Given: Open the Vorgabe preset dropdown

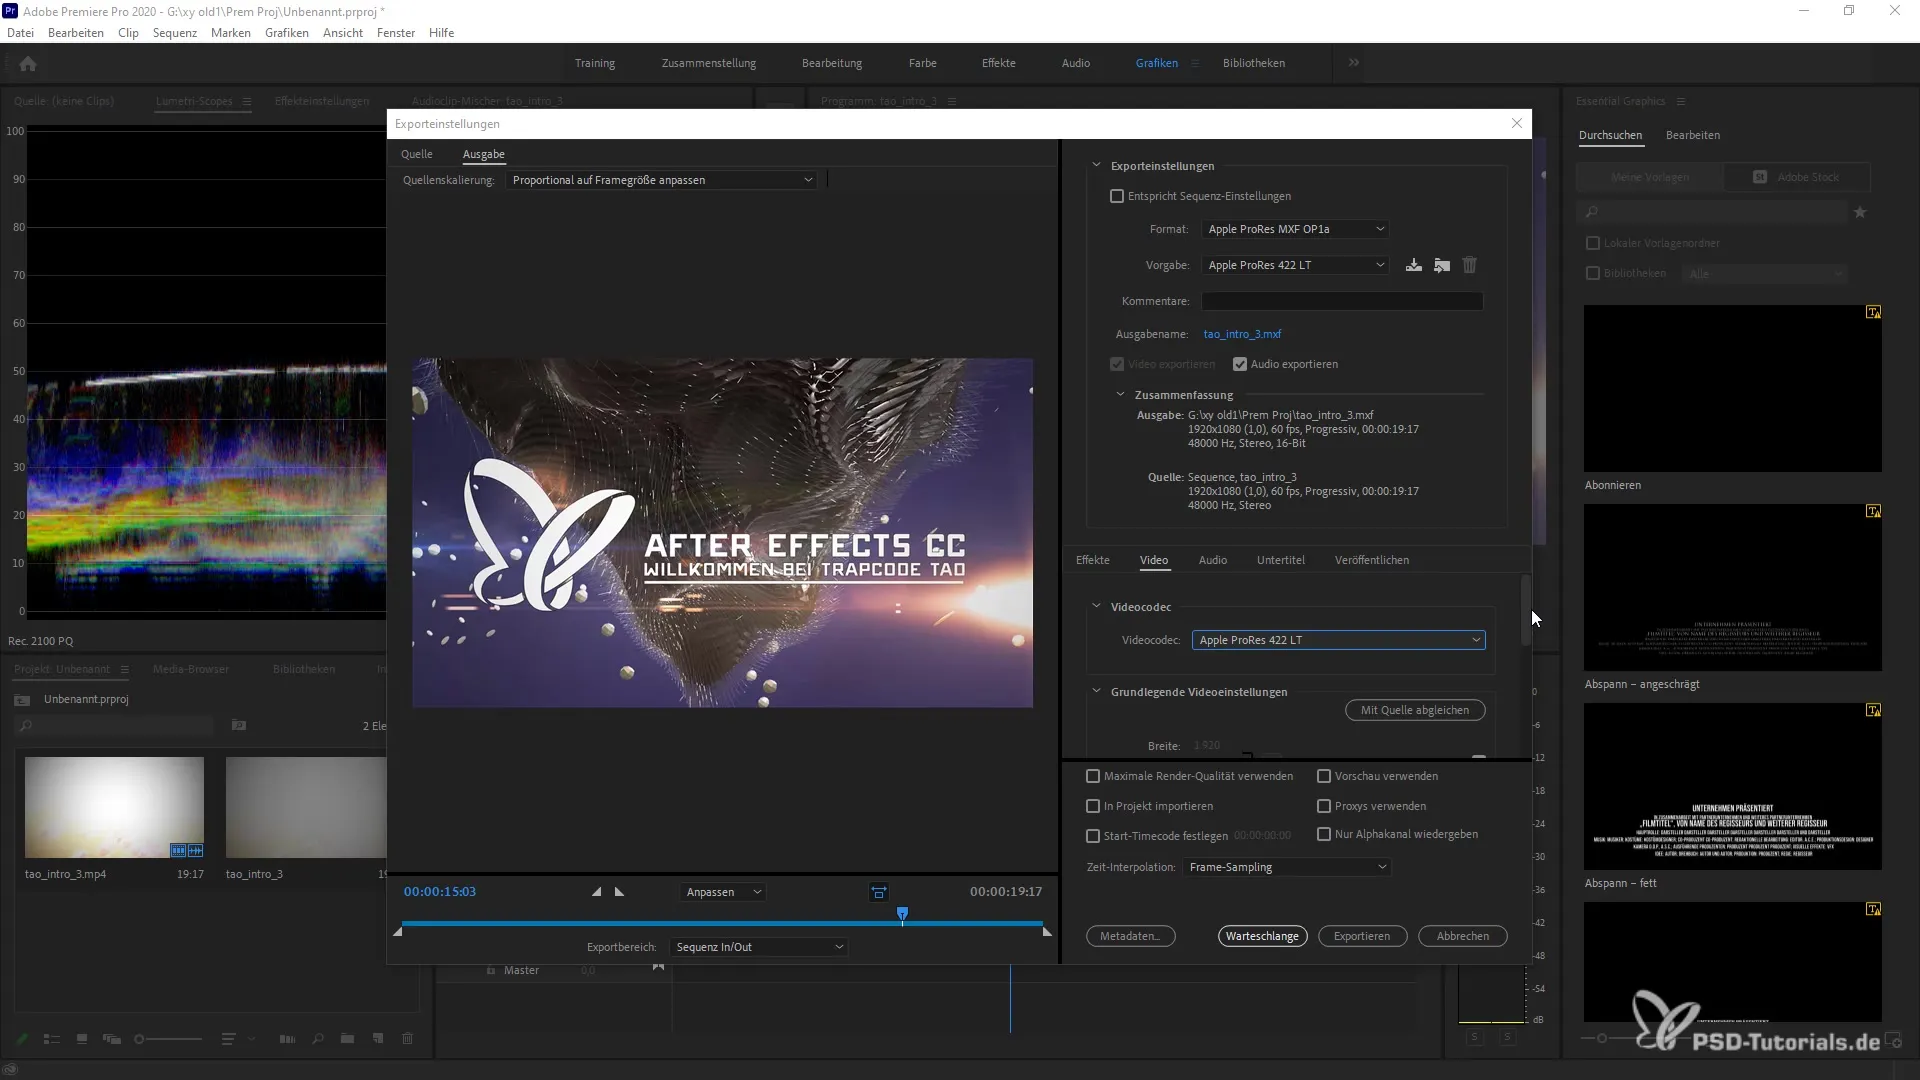Looking at the screenshot, I should [1295, 265].
